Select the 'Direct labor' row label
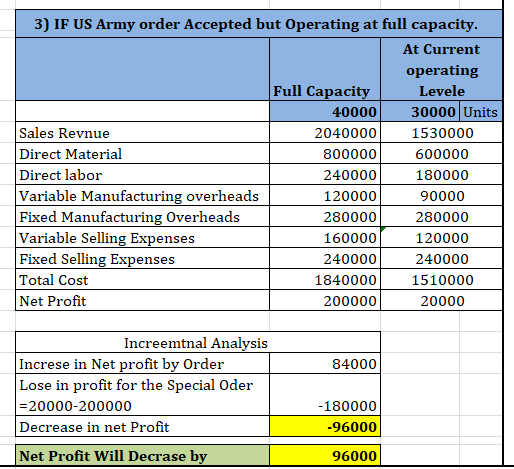 [x=142, y=175]
